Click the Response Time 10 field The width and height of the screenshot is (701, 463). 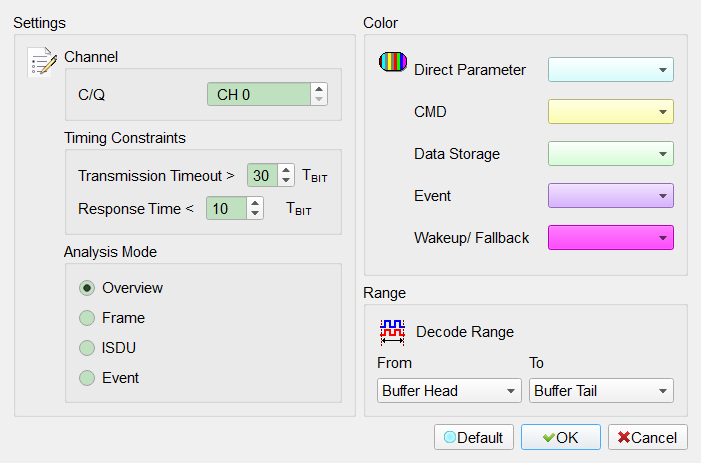[226, 208]
